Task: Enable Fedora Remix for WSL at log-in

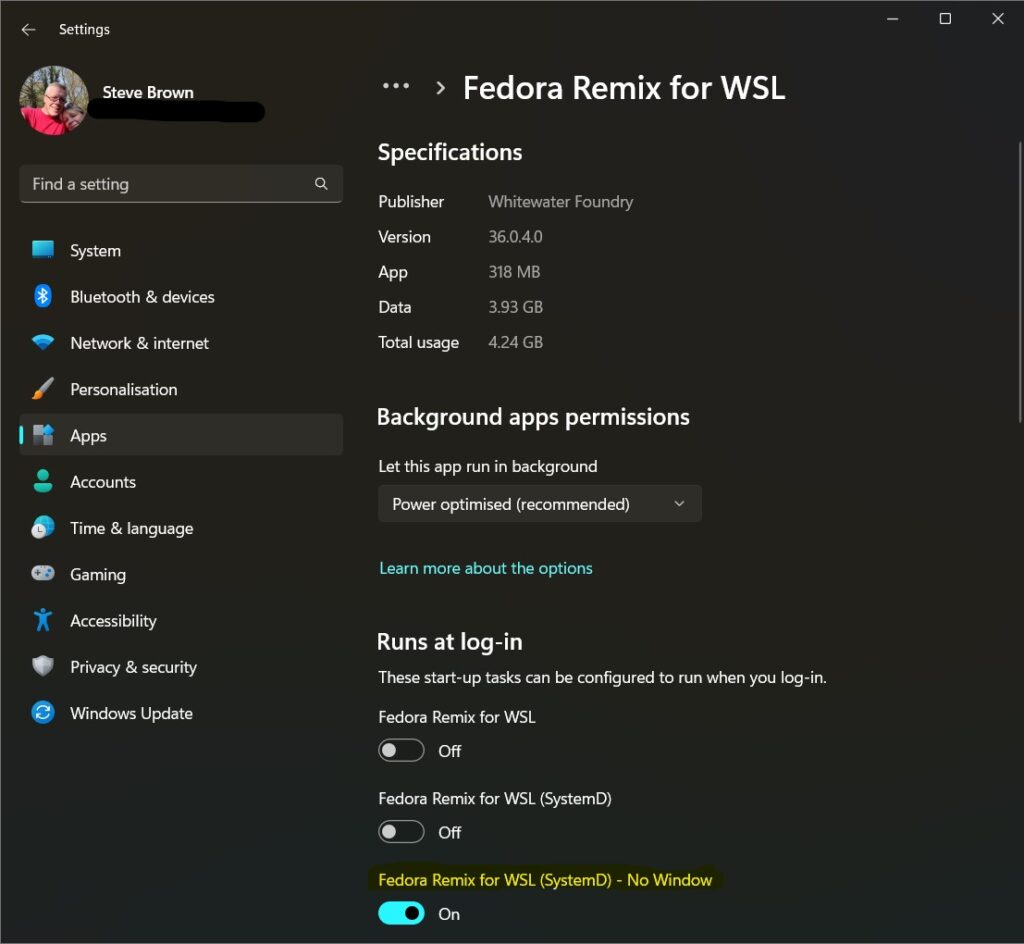Action: 401,750
